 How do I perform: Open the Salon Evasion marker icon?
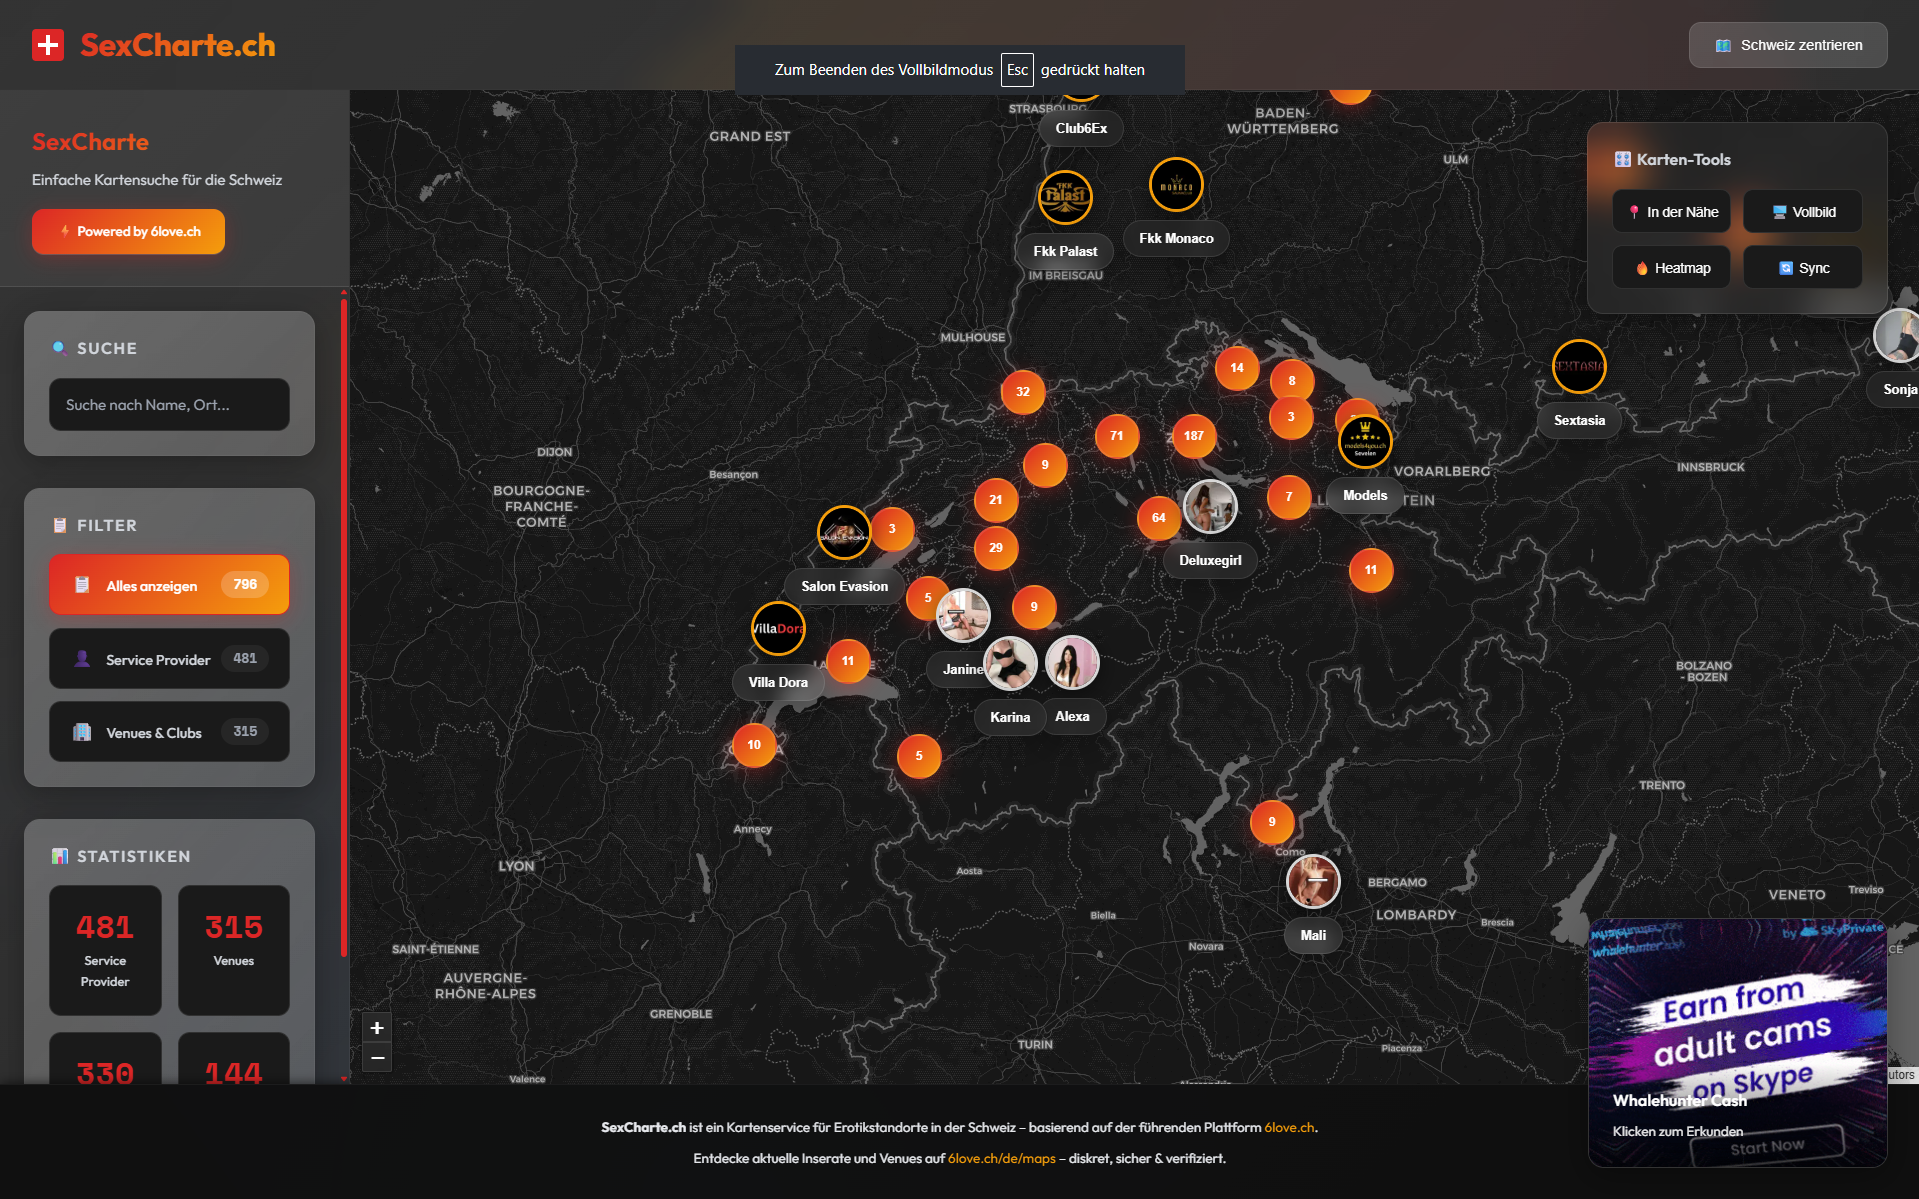843,532
